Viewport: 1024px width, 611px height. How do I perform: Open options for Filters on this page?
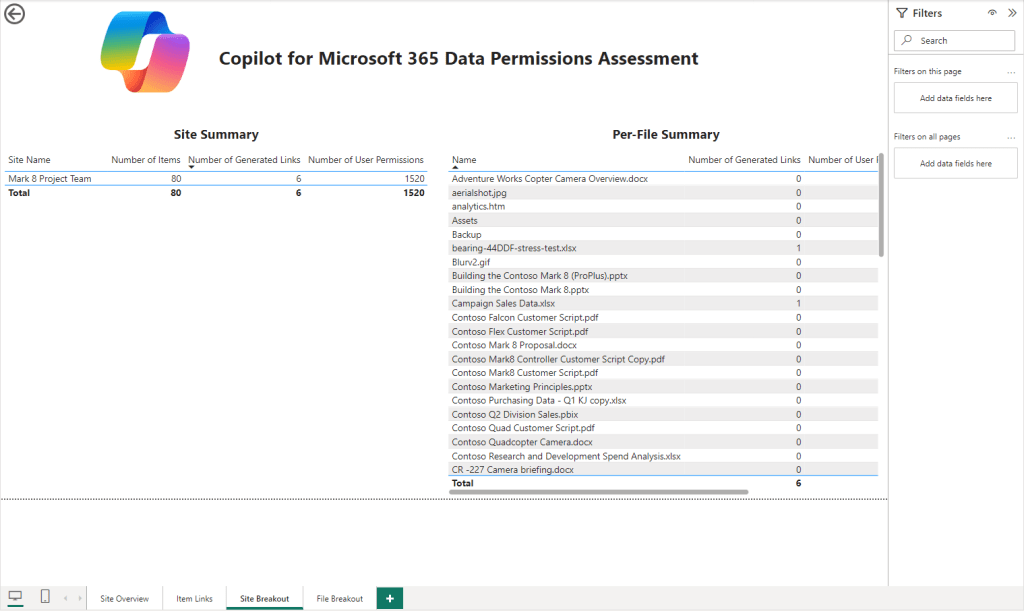[1011, 72]
